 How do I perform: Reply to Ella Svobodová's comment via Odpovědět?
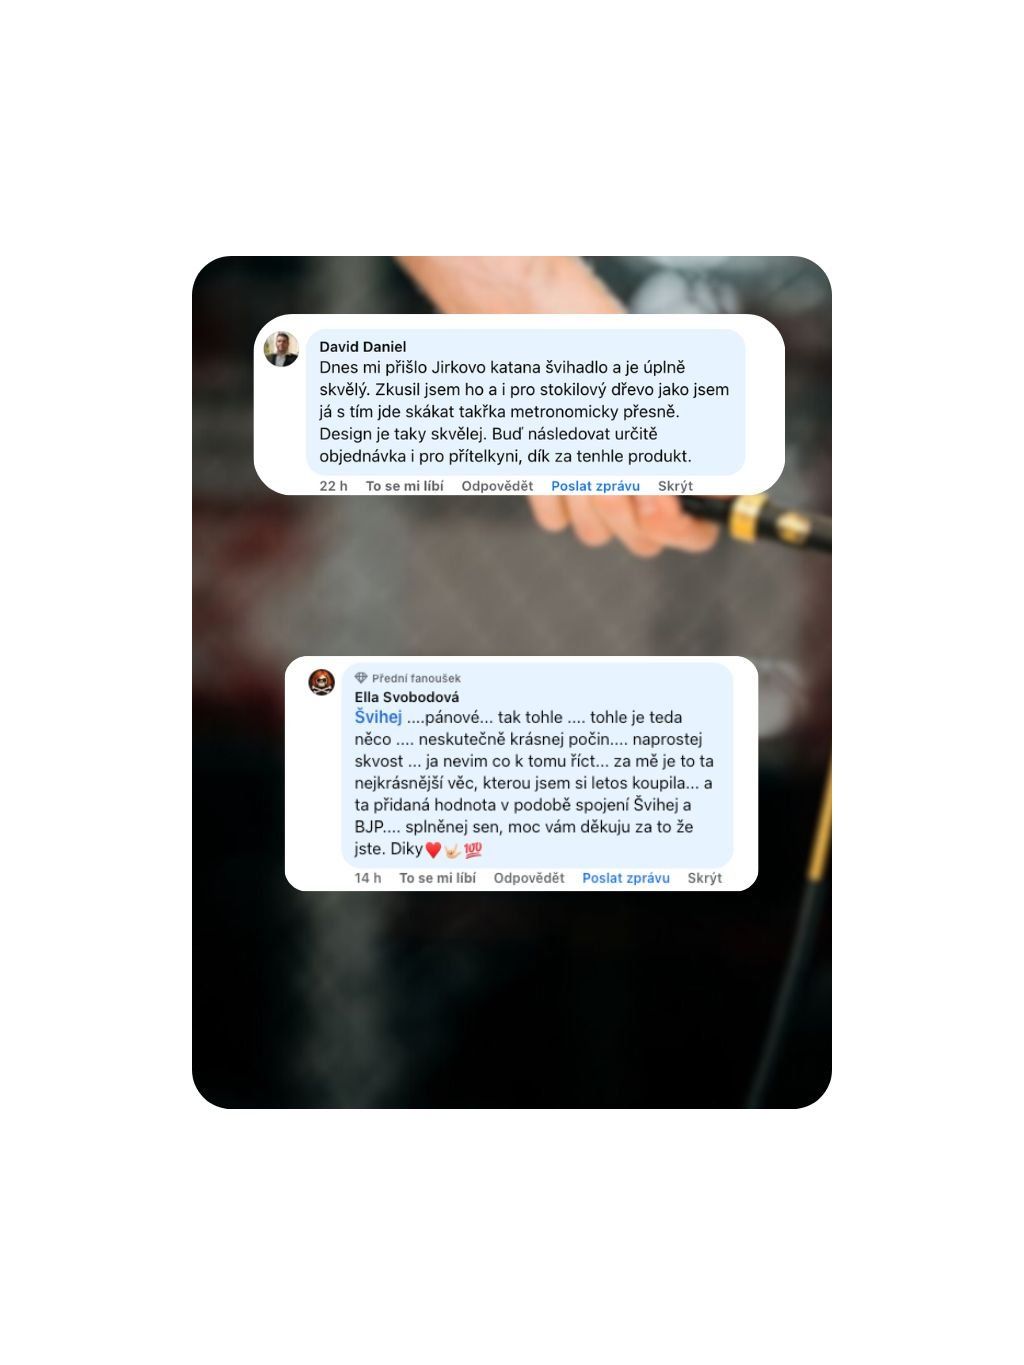529,878
